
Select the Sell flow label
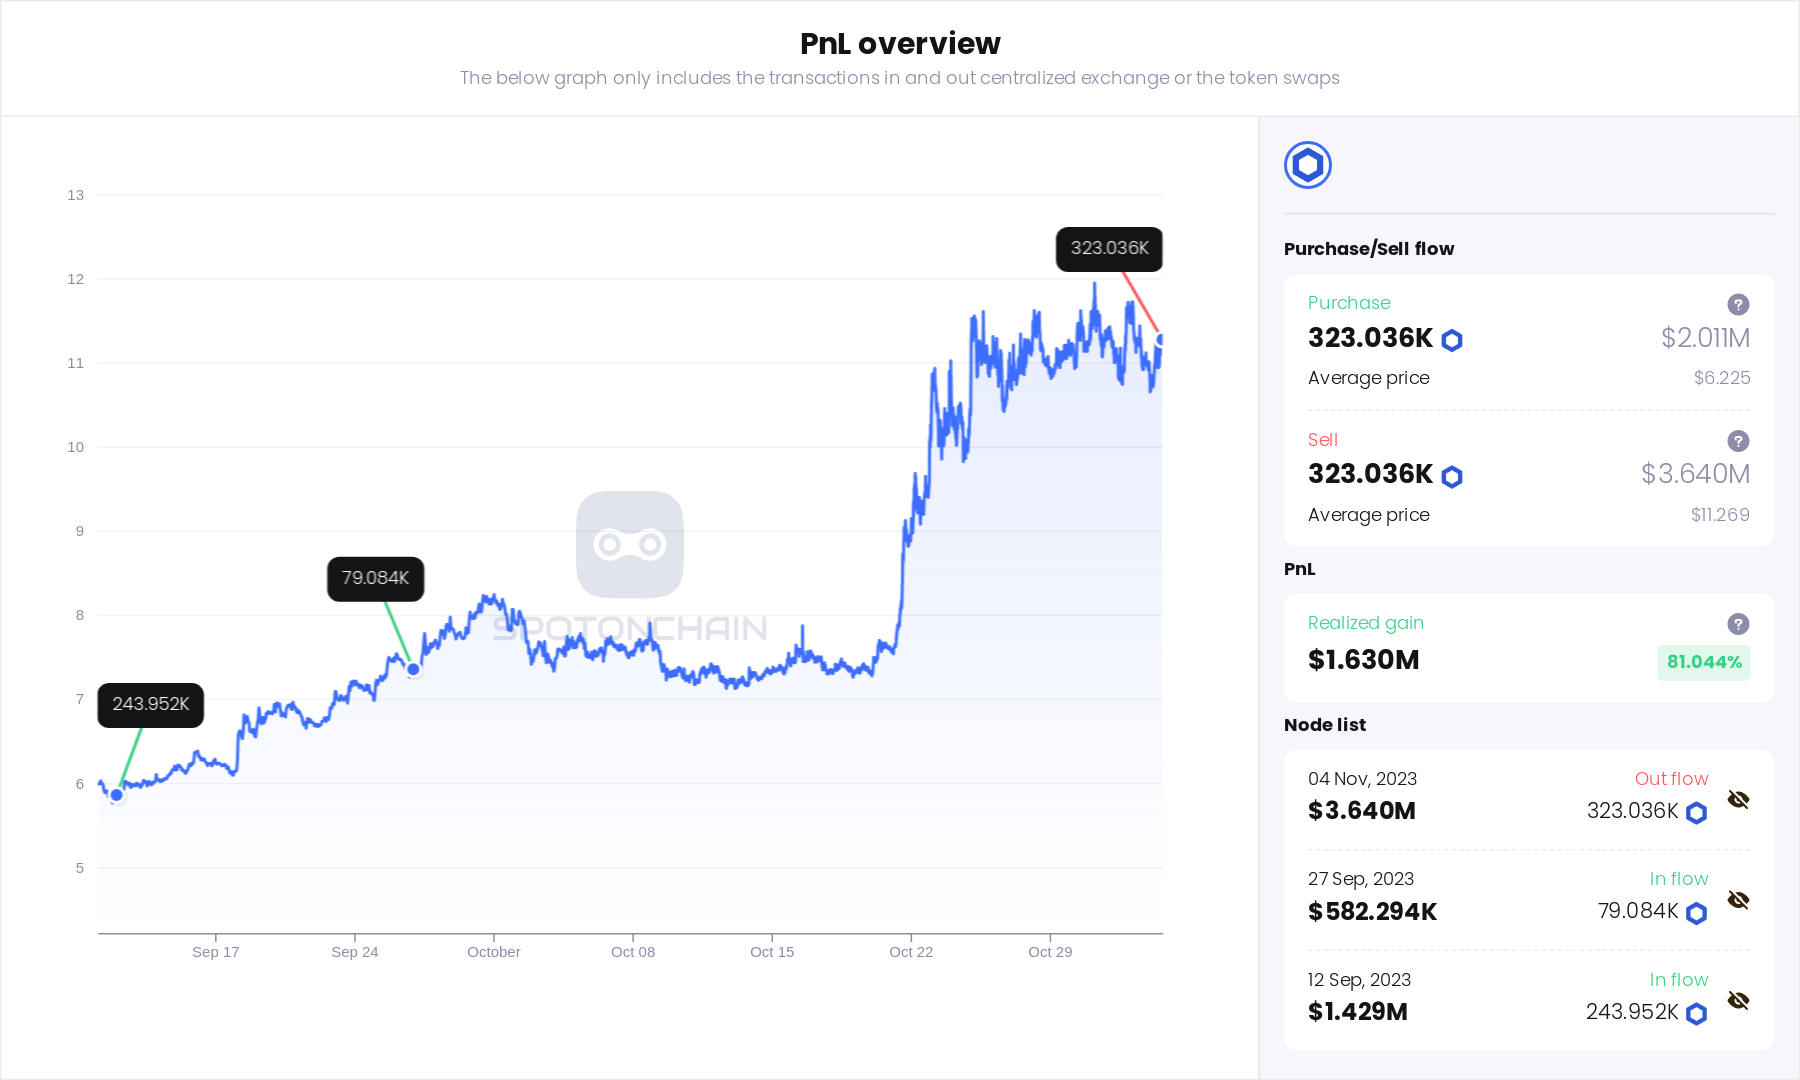coord(1322,440)
